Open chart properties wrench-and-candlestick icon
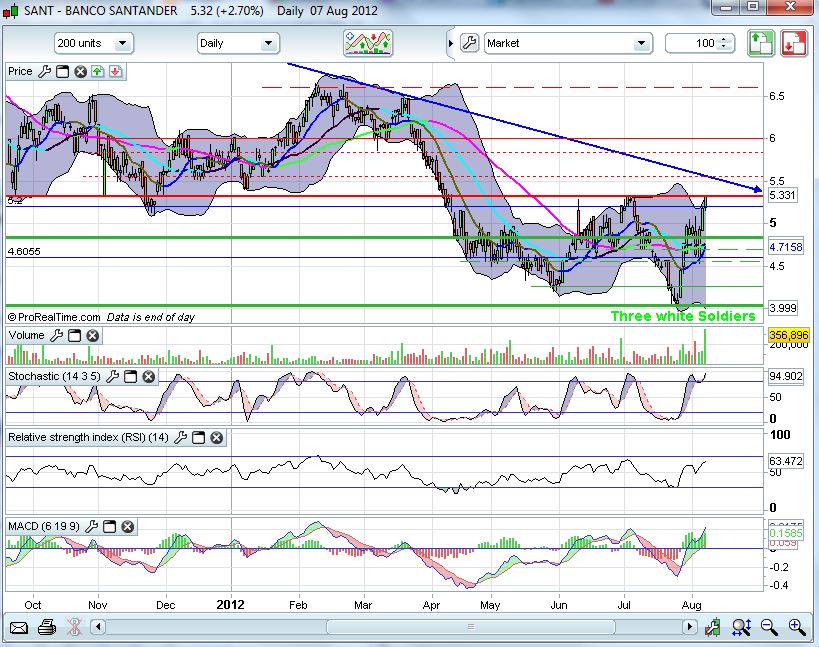 712,627
